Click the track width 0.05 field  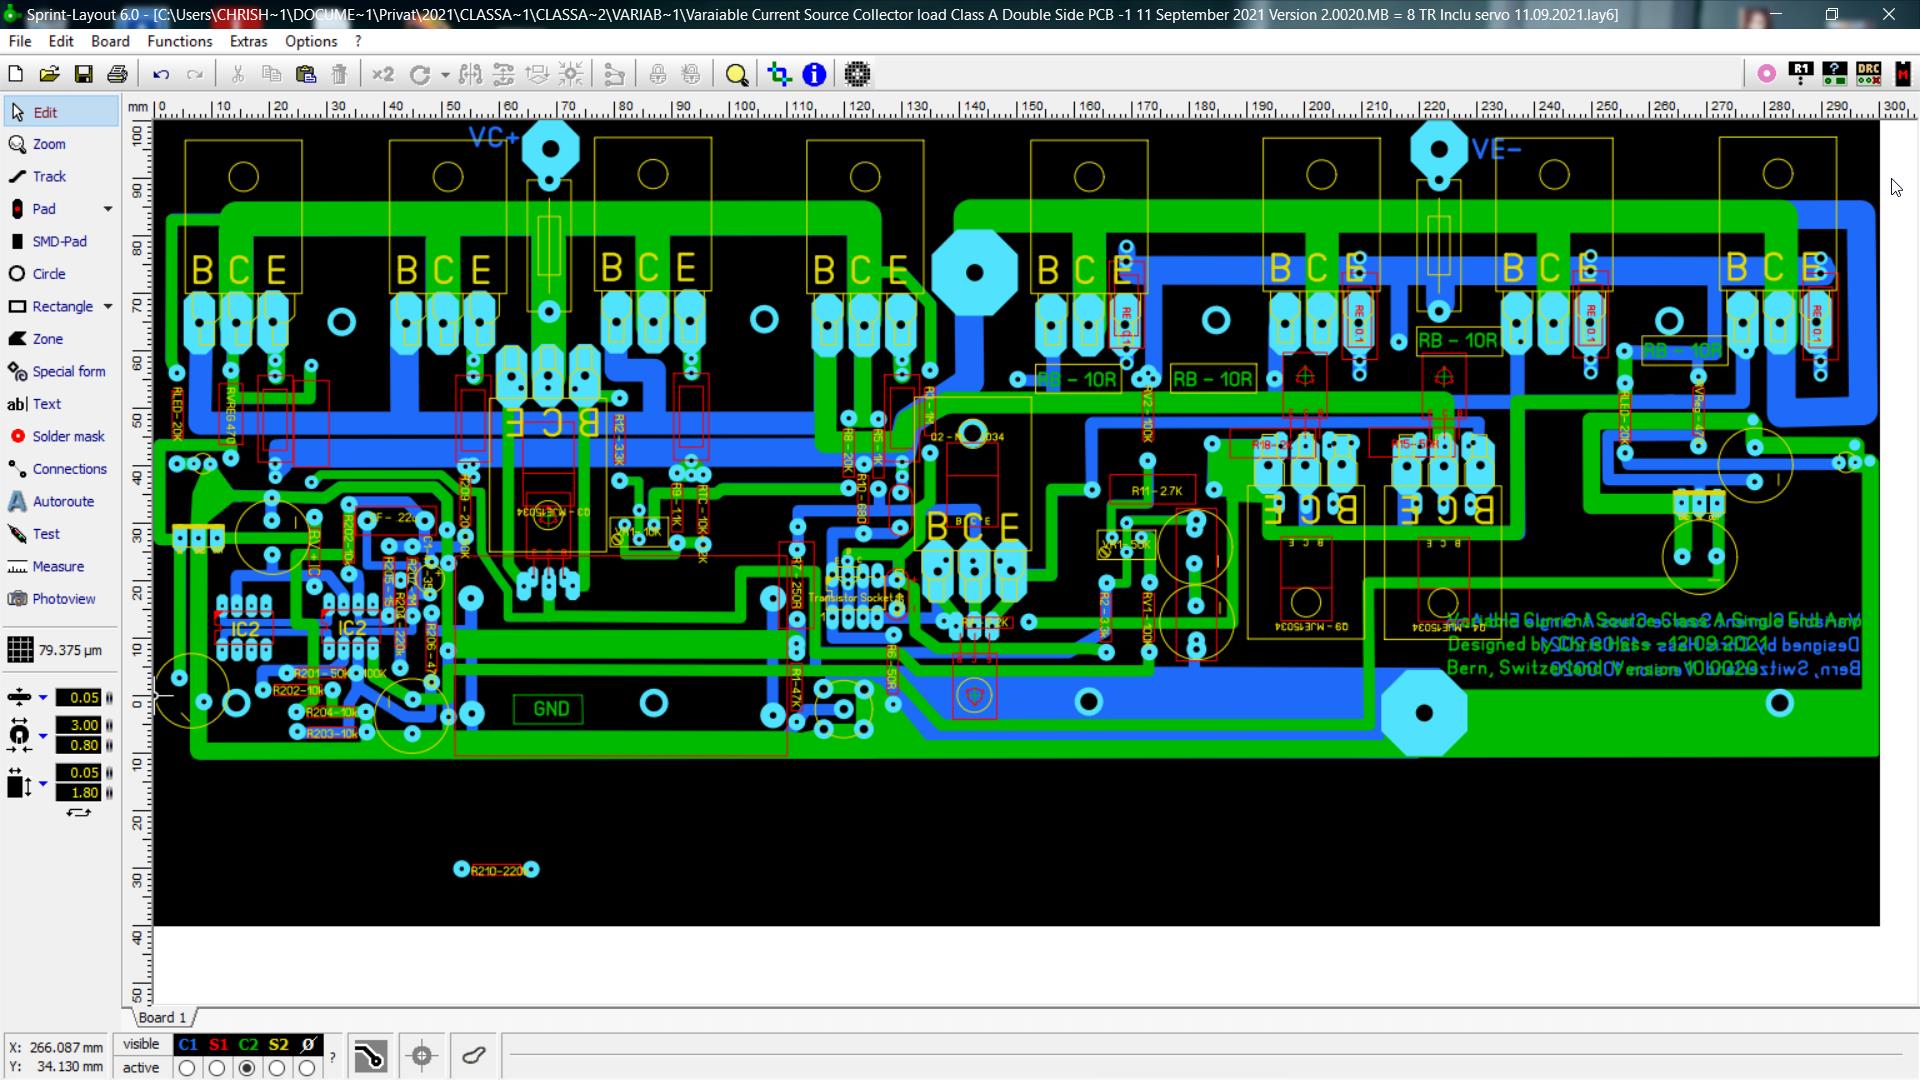(x=78, y=698)
